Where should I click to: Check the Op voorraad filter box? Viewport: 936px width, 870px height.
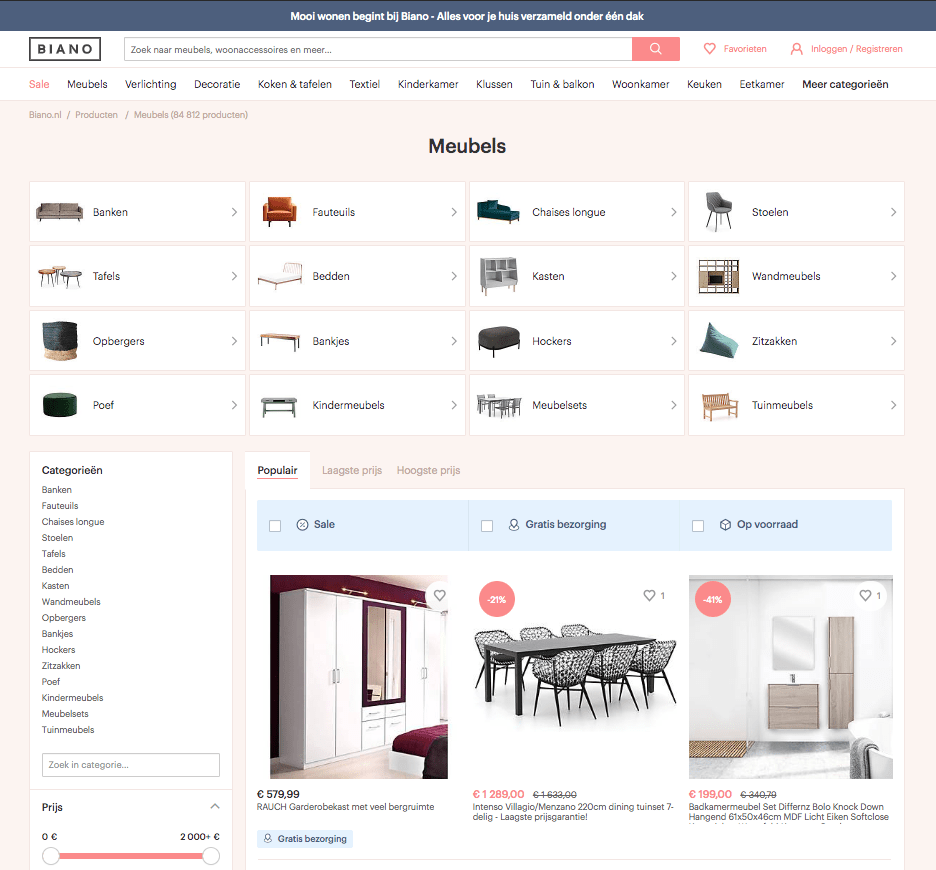click(x=698, y=526)
